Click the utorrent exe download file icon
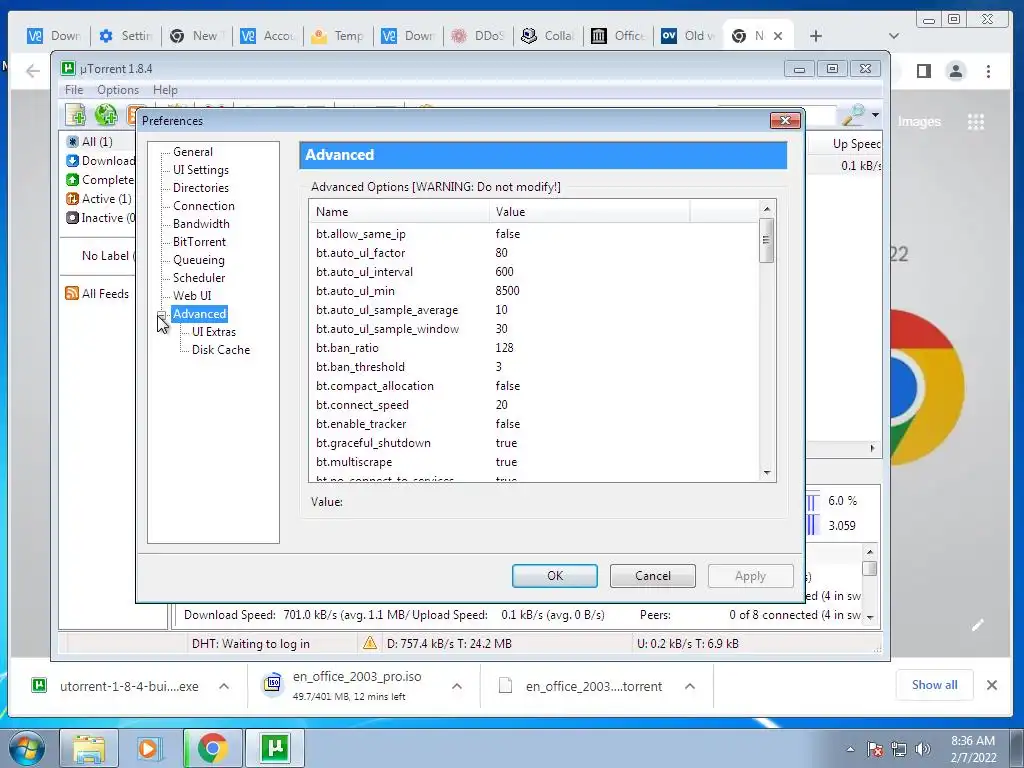The height and width of the screenshot is (768, 1024). 39,685
